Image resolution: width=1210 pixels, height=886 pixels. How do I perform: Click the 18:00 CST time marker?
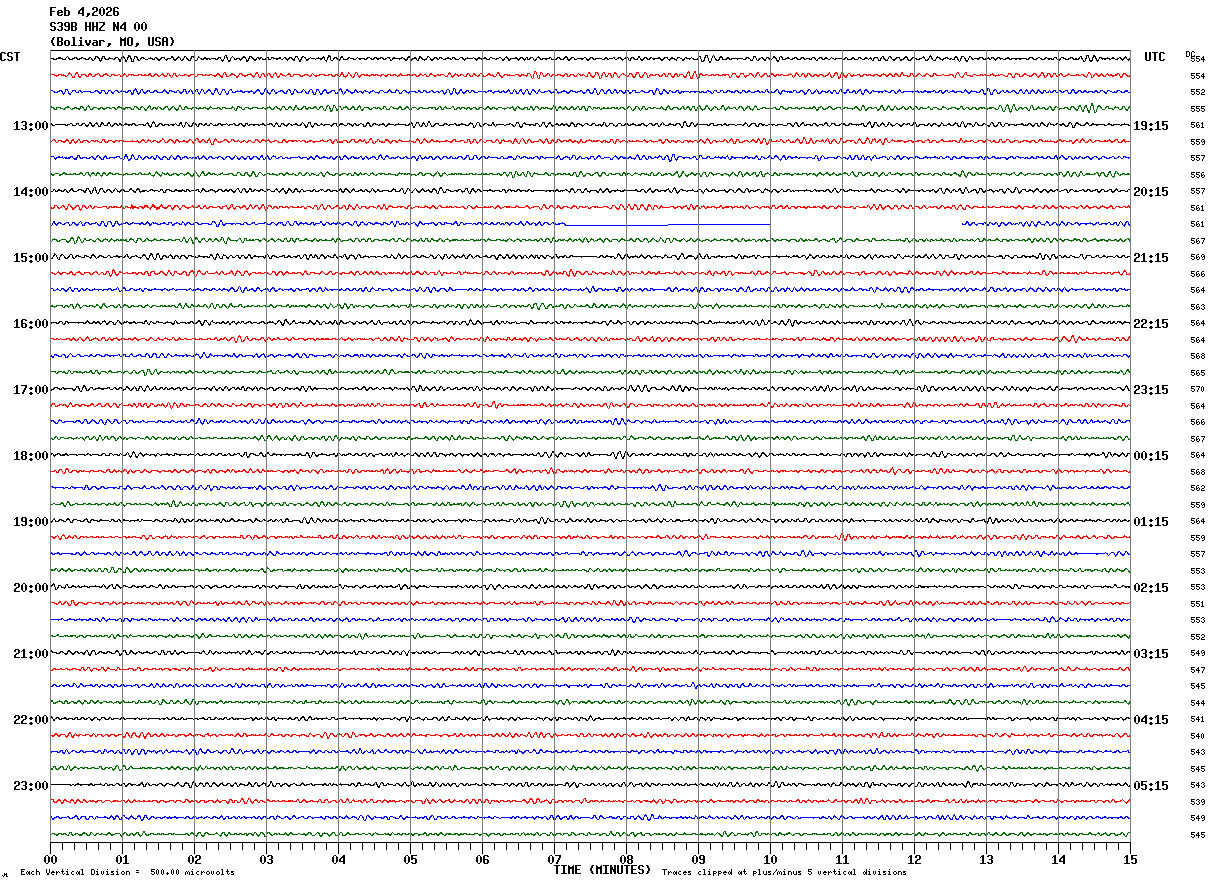[x=30, y=456]
